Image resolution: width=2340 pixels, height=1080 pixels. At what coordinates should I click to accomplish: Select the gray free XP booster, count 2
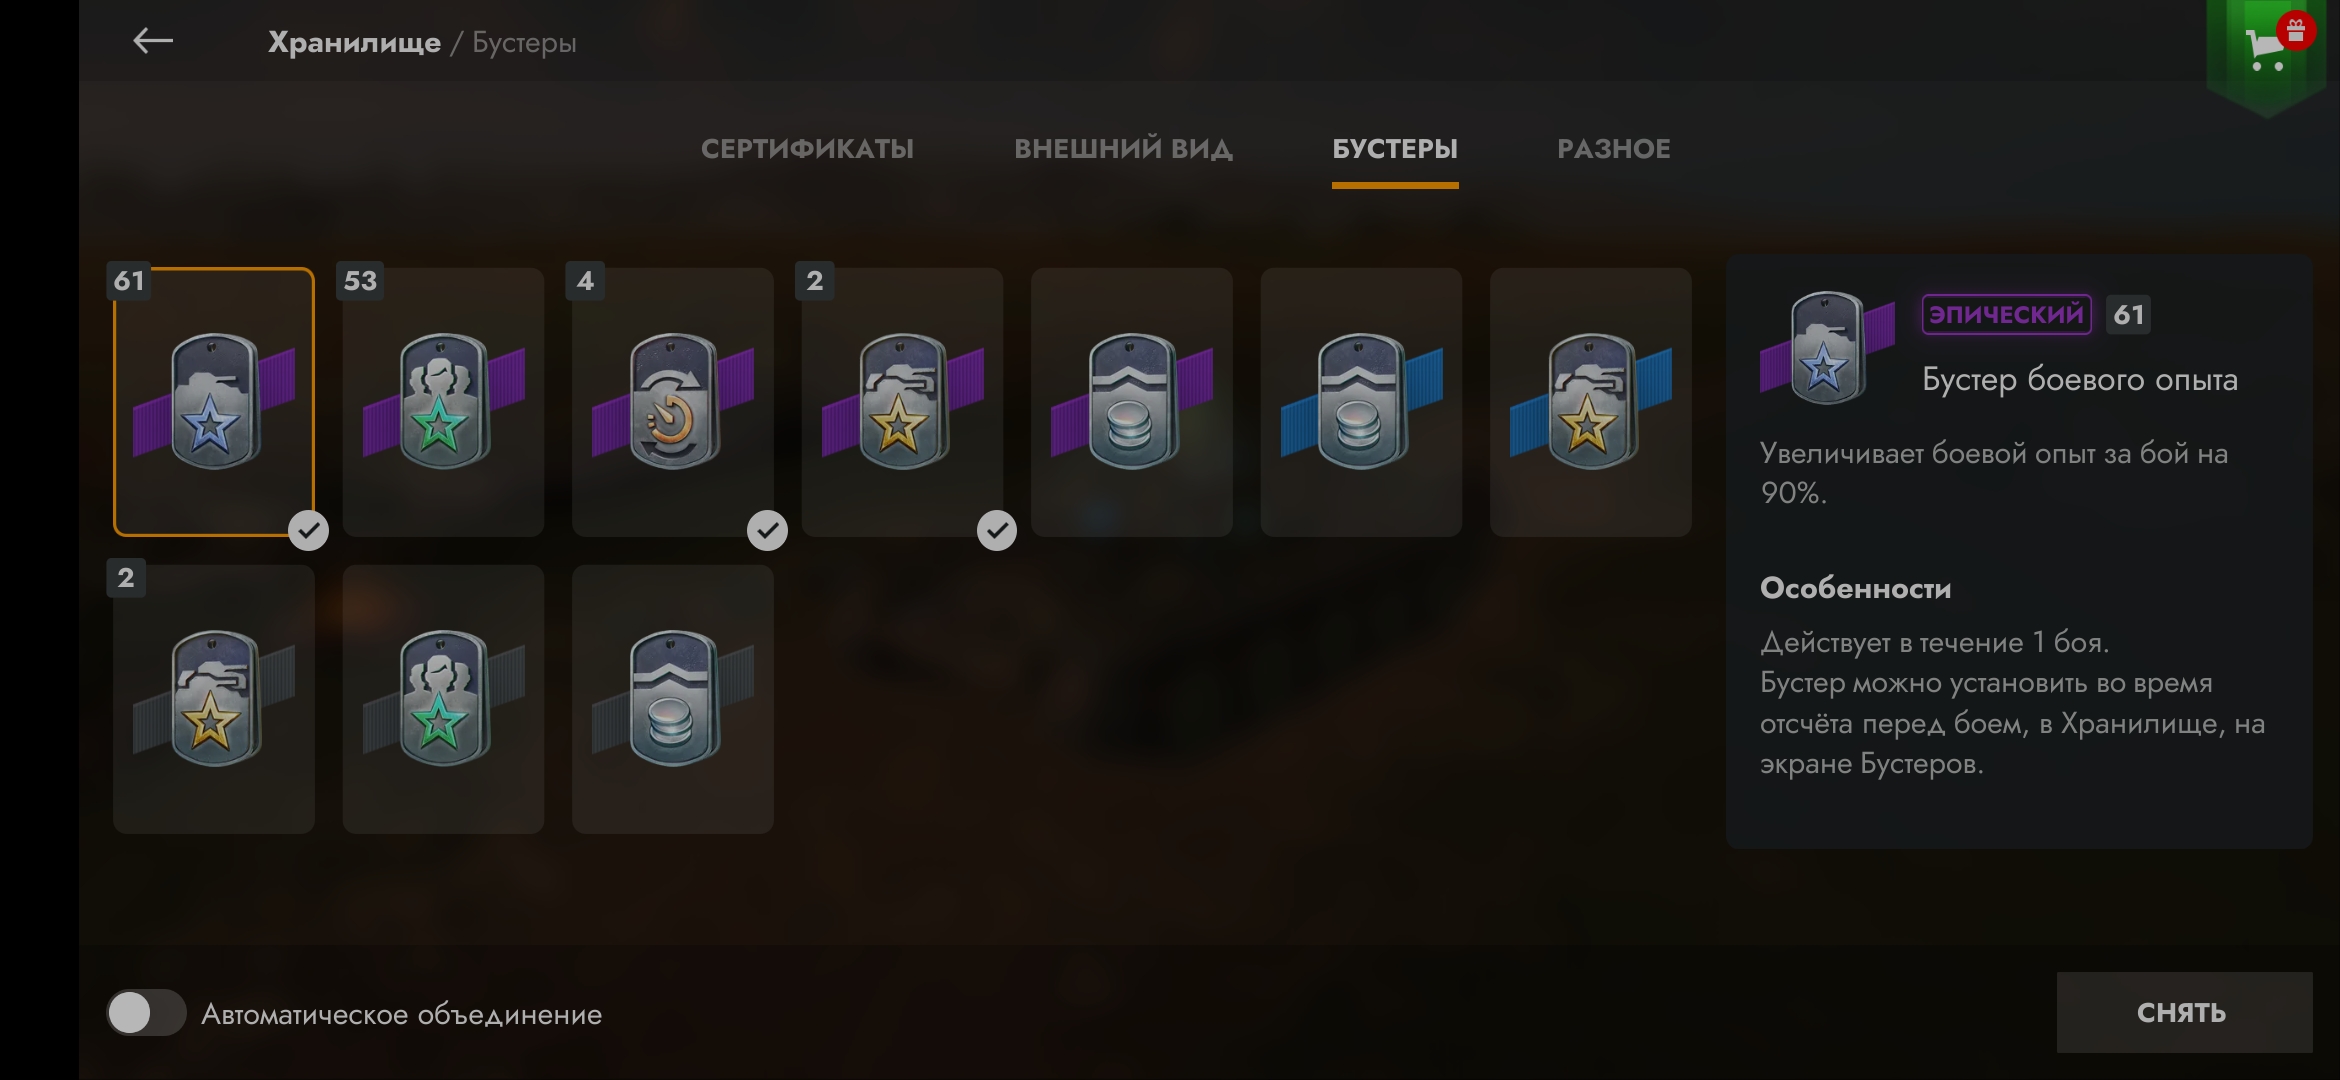(x=214, y=699)
